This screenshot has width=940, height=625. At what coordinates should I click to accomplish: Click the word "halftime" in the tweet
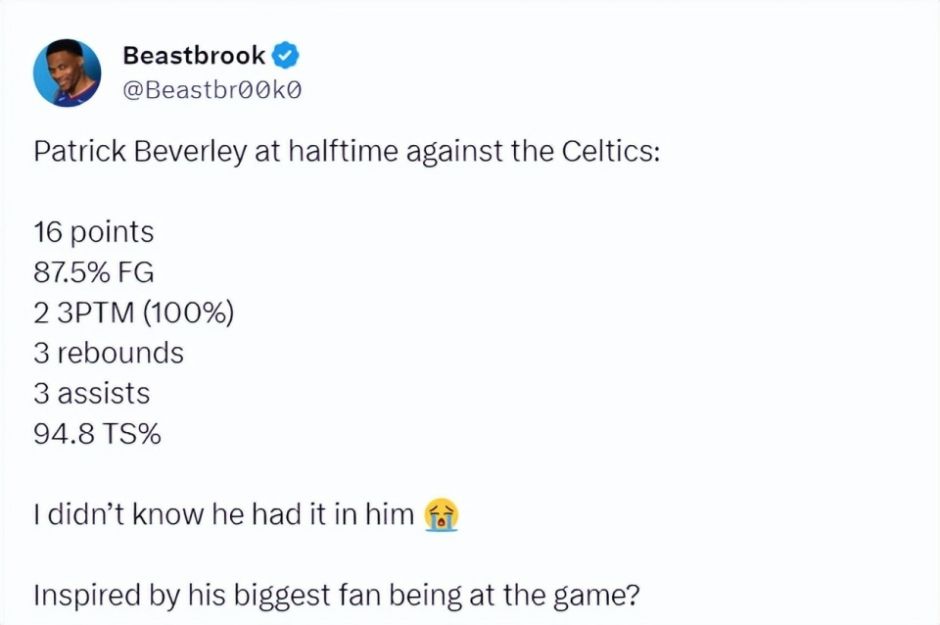tap(340, 153)
